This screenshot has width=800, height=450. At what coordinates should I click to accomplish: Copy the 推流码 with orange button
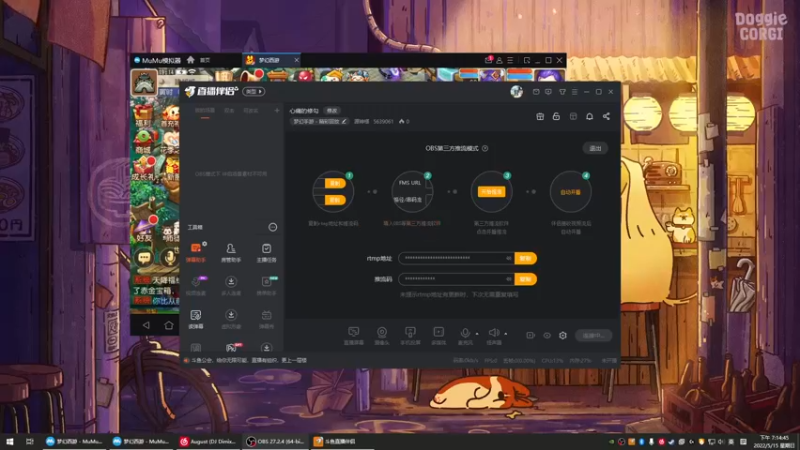coord(526,279)
